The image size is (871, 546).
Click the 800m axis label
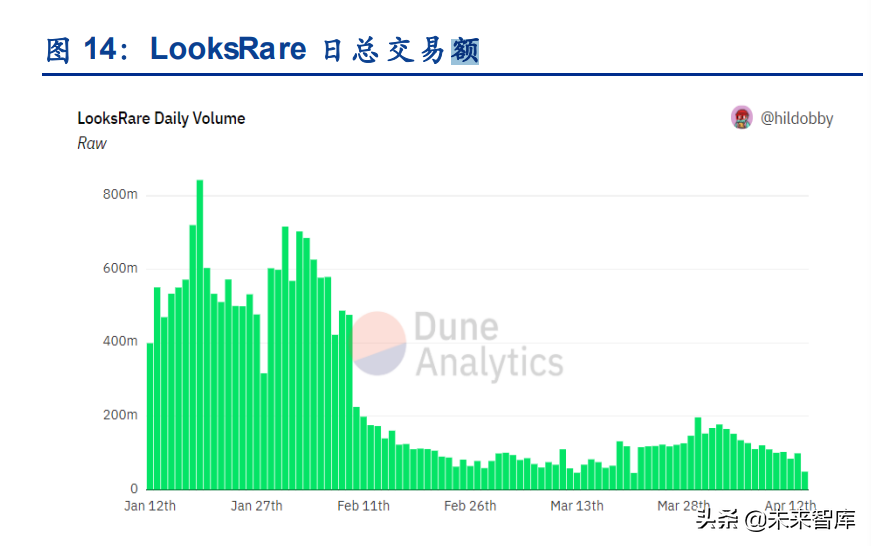coord(120,194)
